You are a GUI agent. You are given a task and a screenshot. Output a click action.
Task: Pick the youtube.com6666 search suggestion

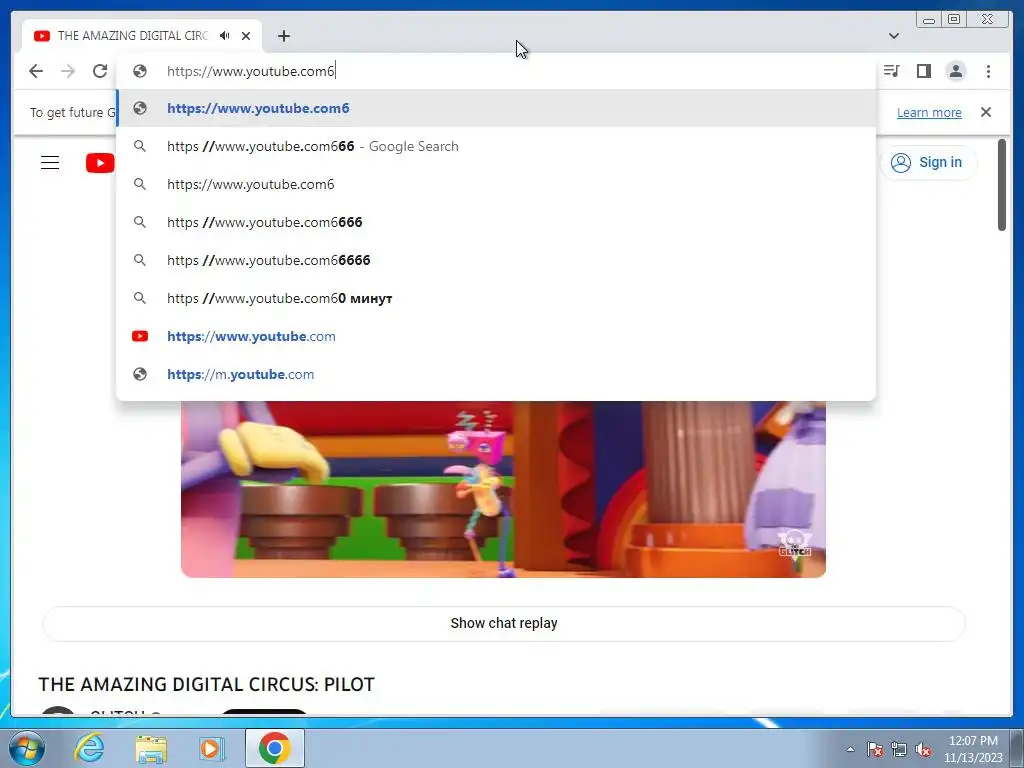coord(496,222)
